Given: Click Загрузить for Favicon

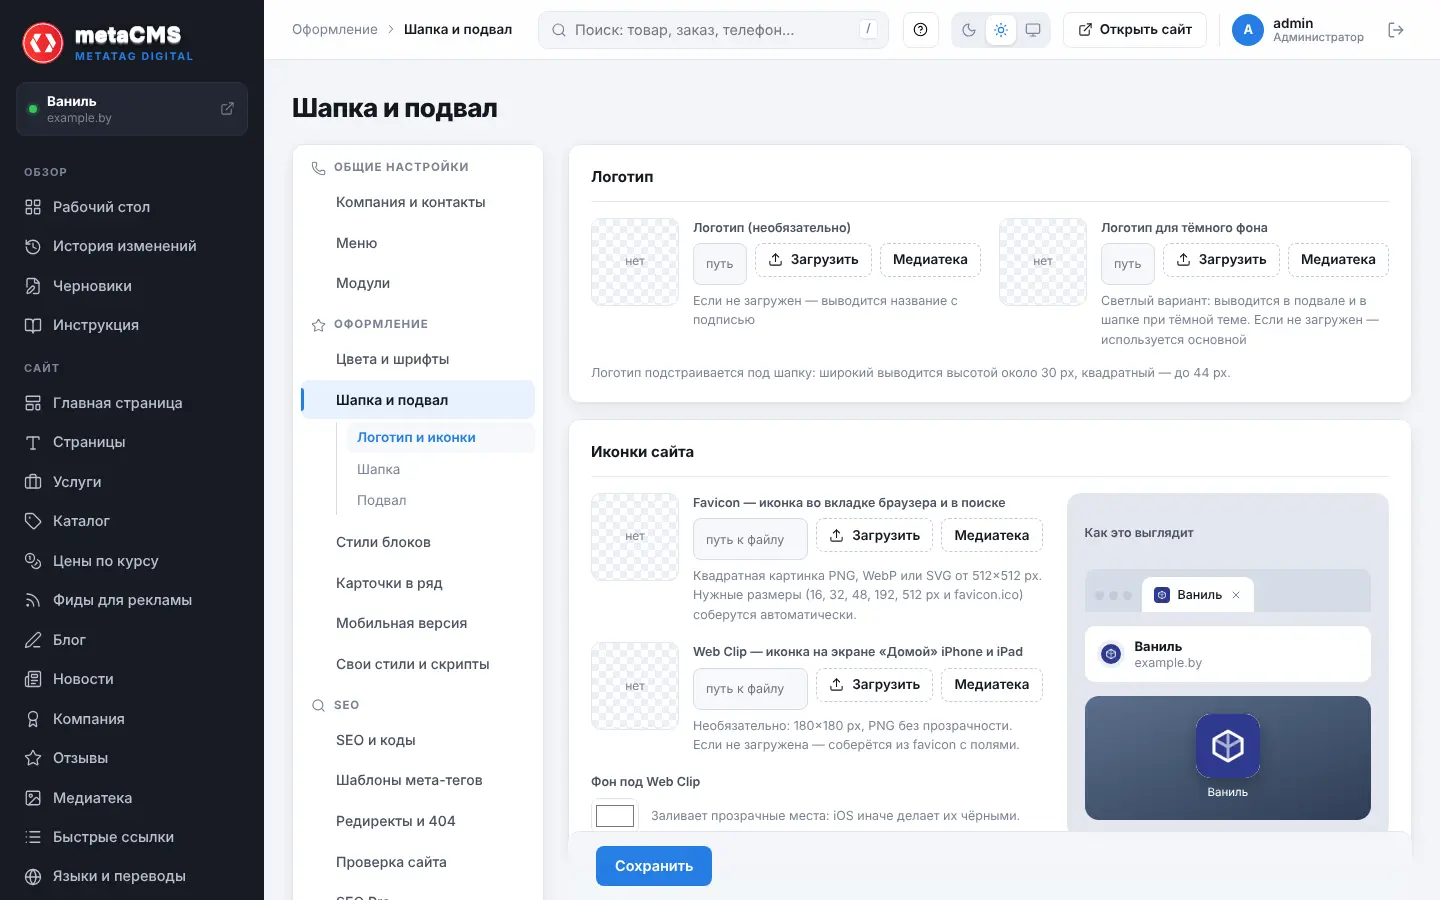Looking at the screenshot, I should [x=875, y=535].
